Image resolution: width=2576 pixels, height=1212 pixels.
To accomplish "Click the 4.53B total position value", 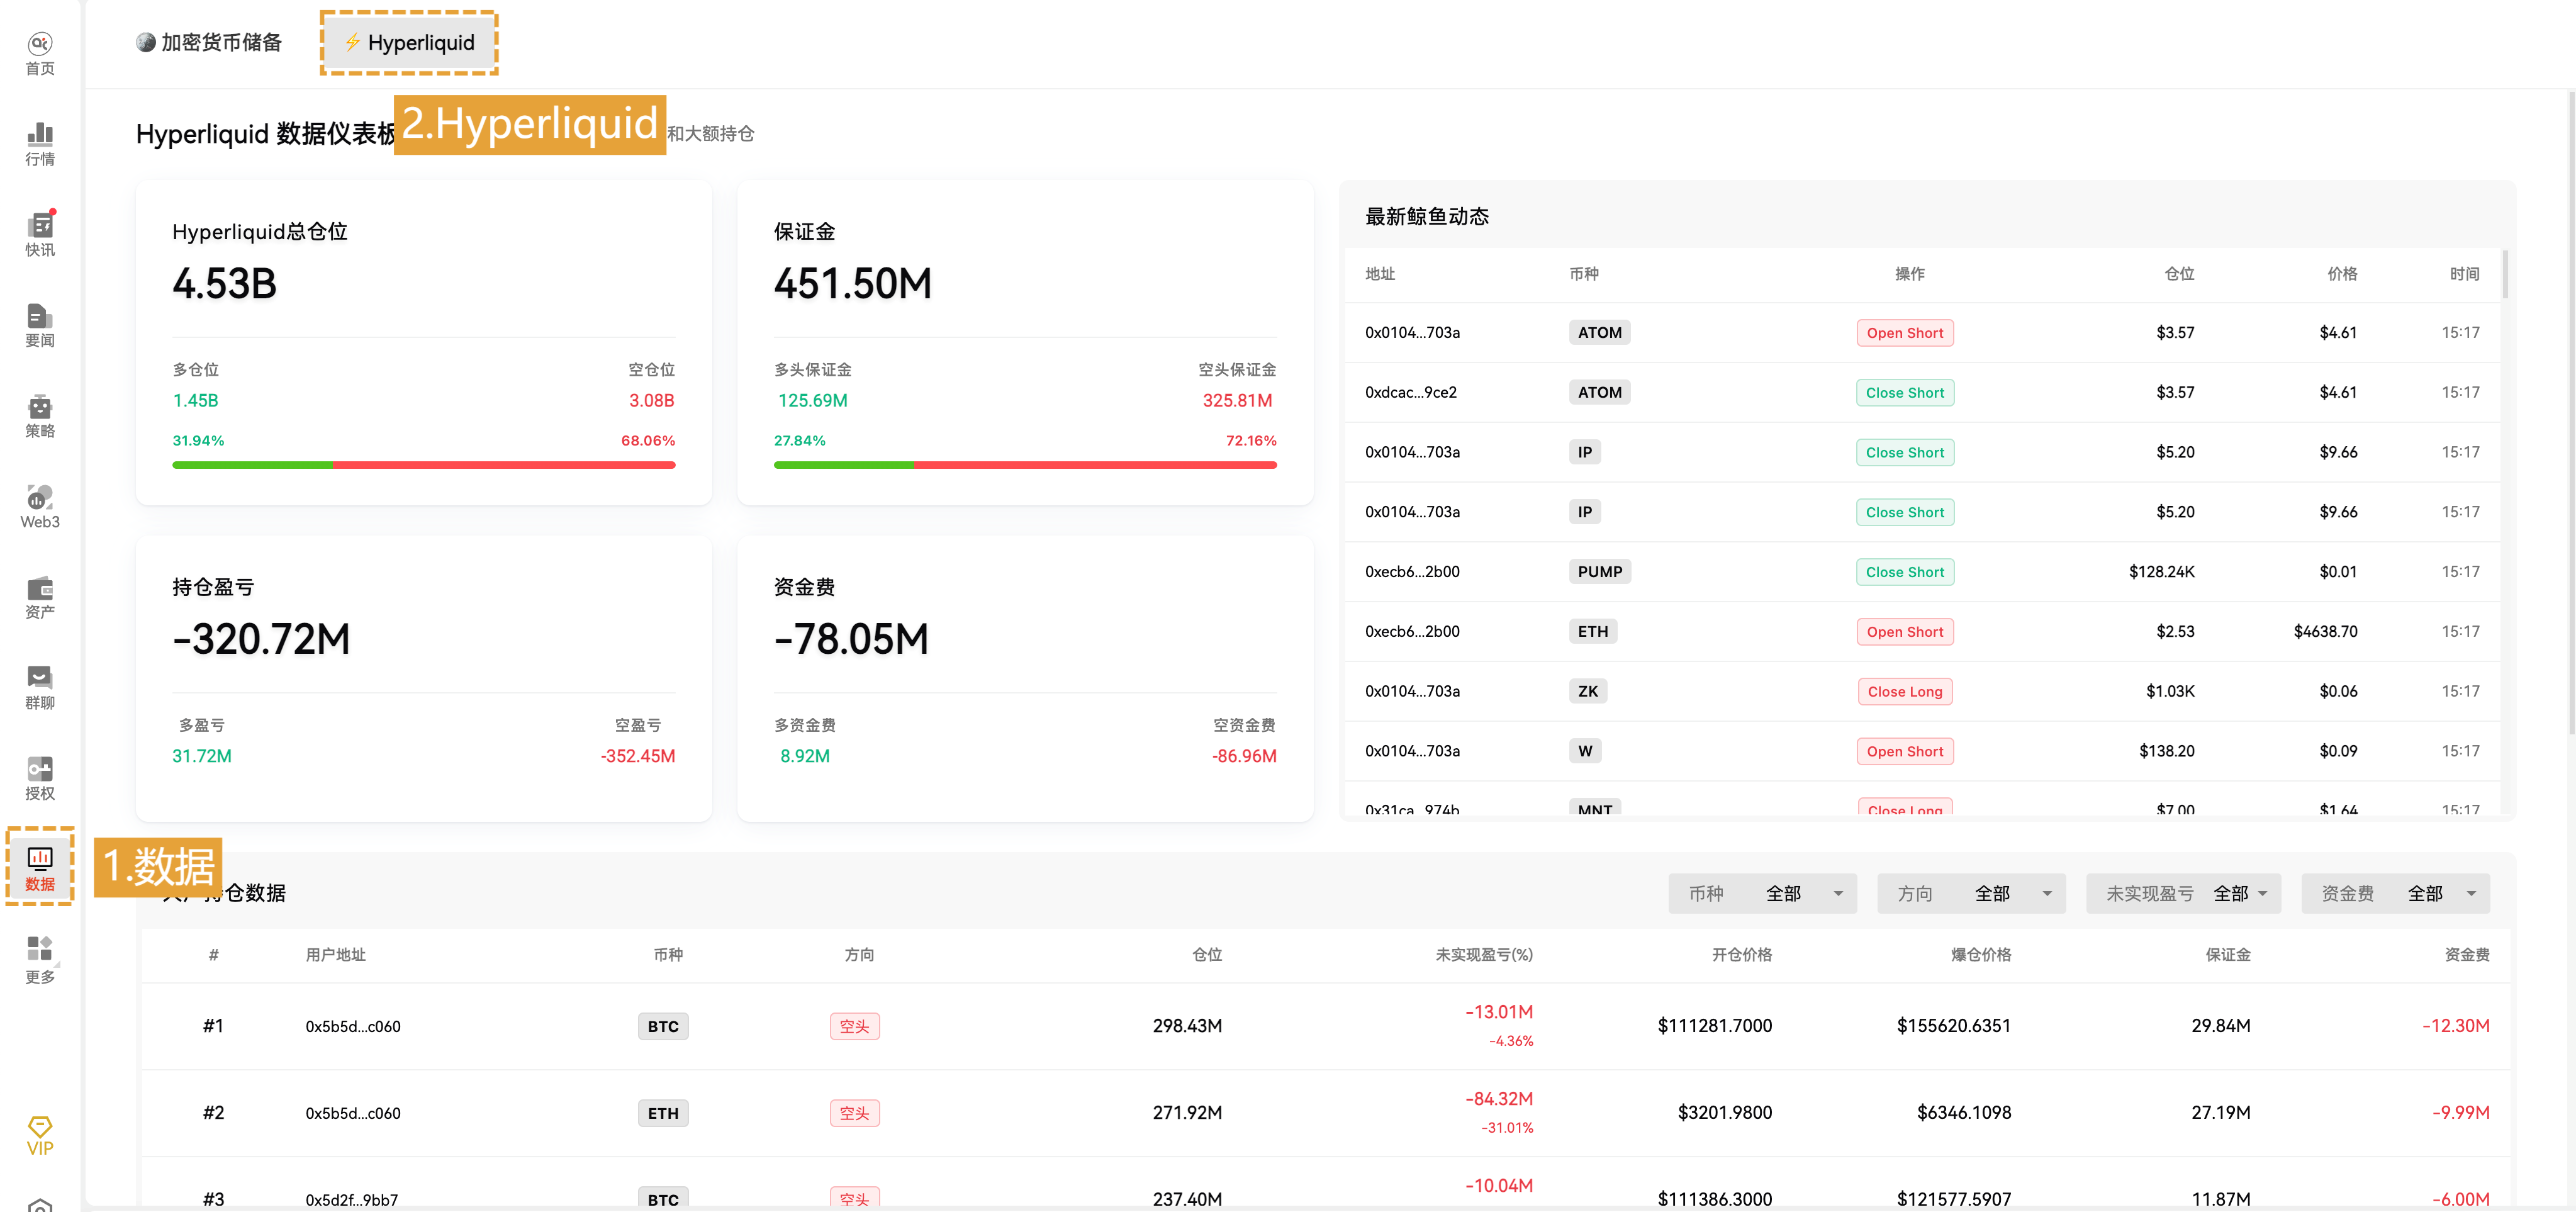I will [224, 284].
